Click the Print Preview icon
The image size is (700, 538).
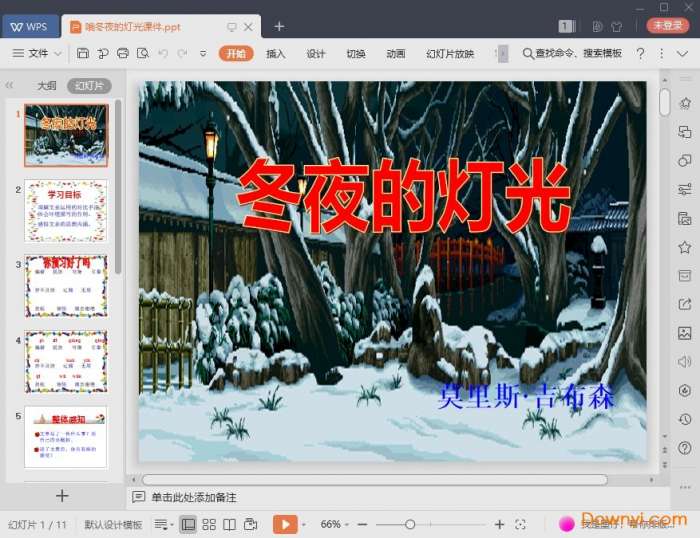(x=143, y=54)
